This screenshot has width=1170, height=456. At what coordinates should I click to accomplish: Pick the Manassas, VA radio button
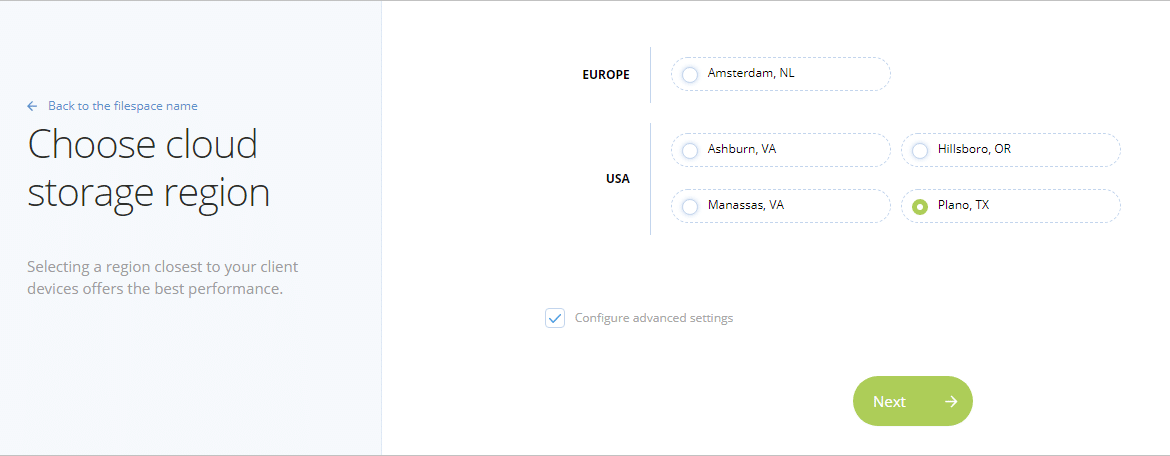[690, 206]
